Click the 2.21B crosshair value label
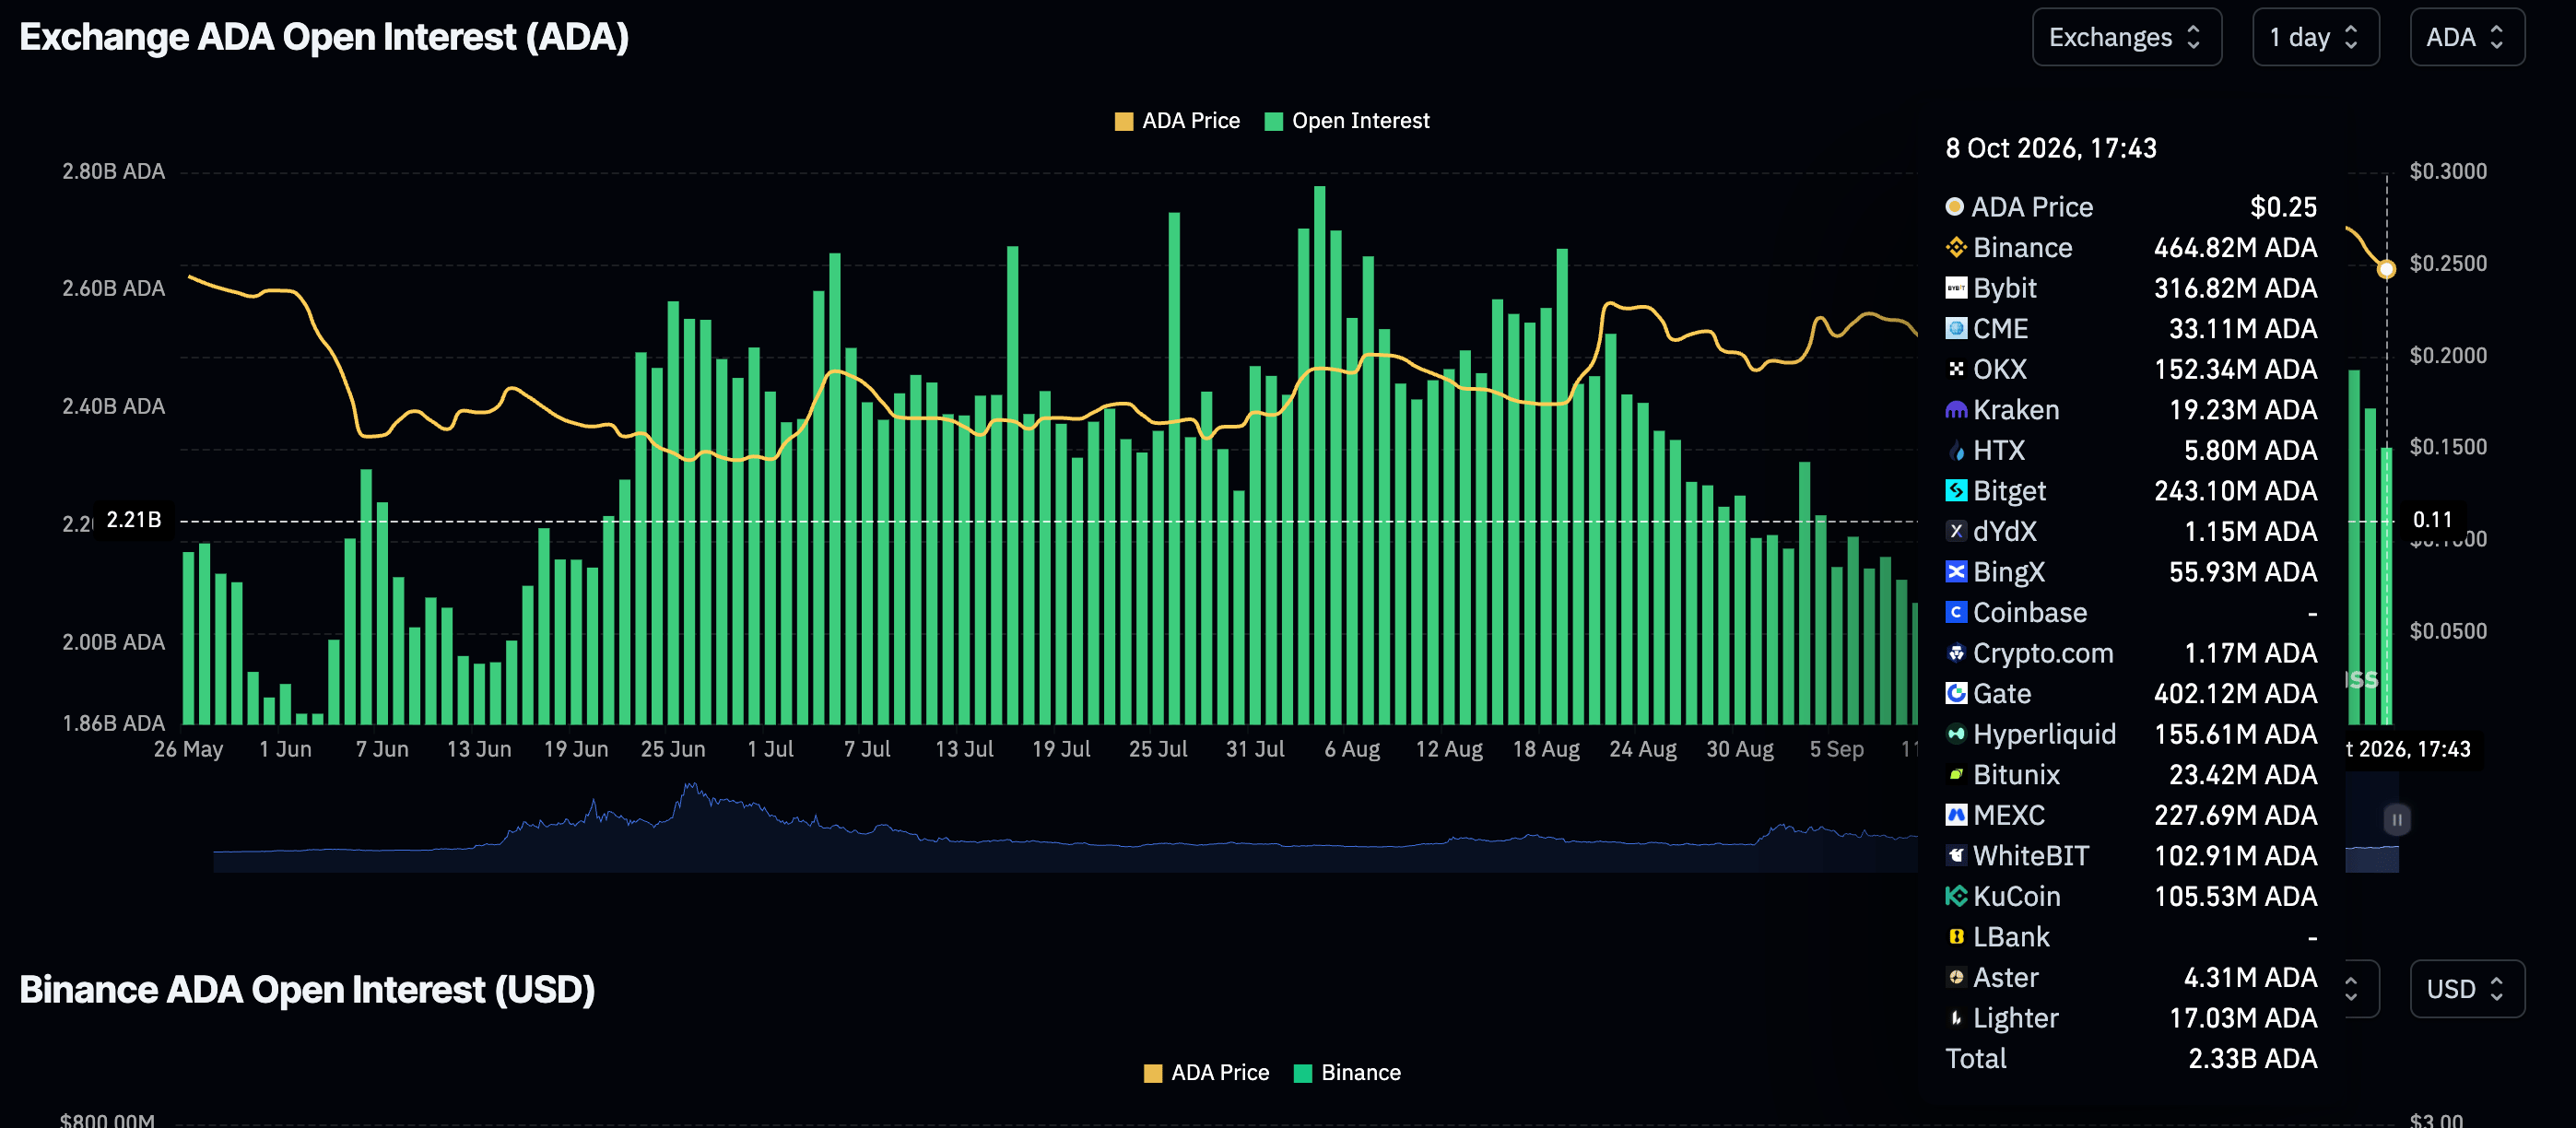Image resolution: width=2576 pixels, height=1128 pixels. point(134,520)
